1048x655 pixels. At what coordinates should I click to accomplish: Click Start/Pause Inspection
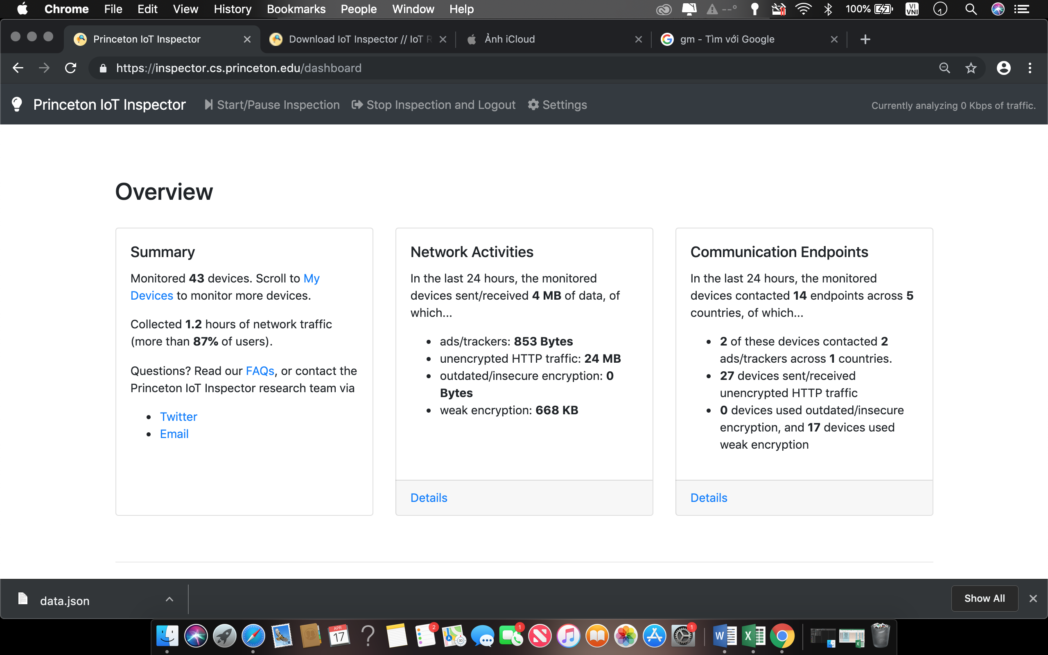tap(272, 105)
